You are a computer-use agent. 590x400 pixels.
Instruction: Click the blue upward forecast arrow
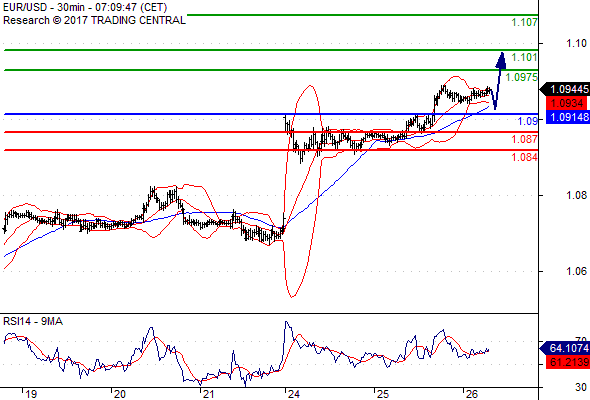coord(498,81)
